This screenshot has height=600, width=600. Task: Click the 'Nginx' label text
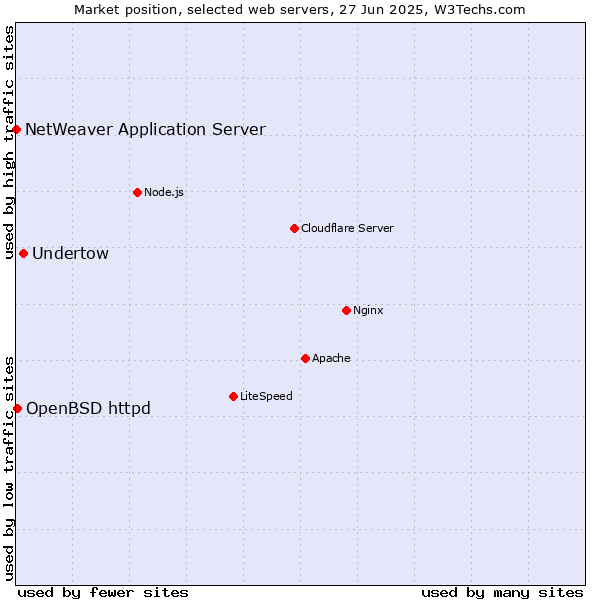point(368,310)
